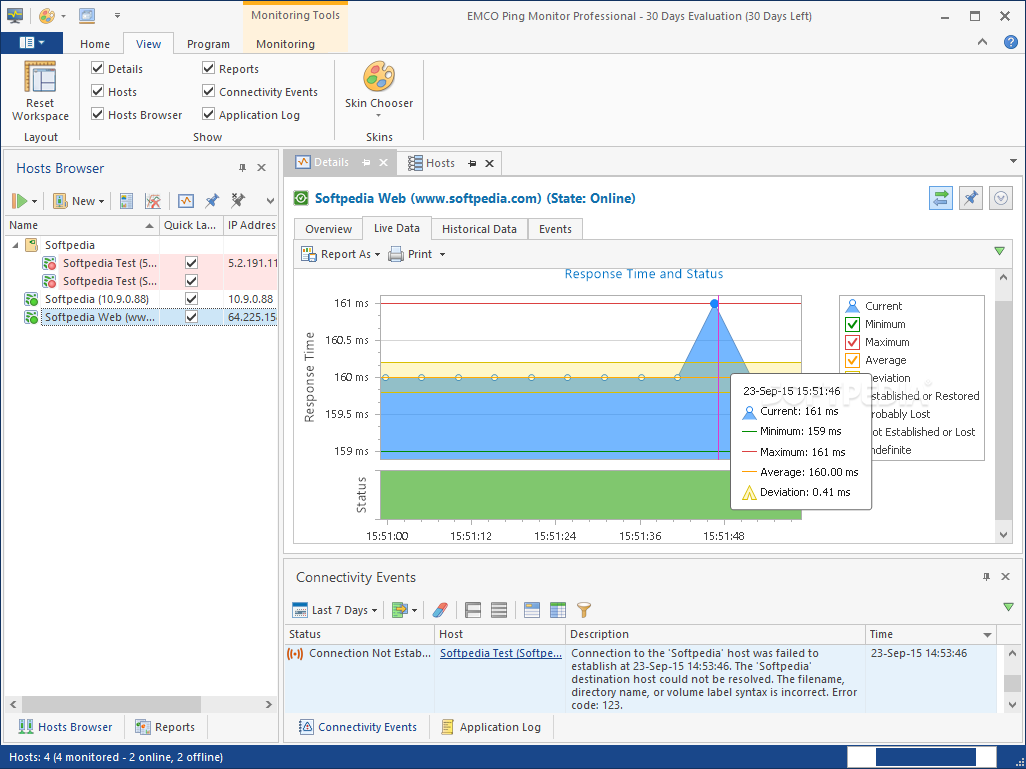Screen dimensions: 1026x769
Task: Click the host properties icon after New
Action: [127, 201]
